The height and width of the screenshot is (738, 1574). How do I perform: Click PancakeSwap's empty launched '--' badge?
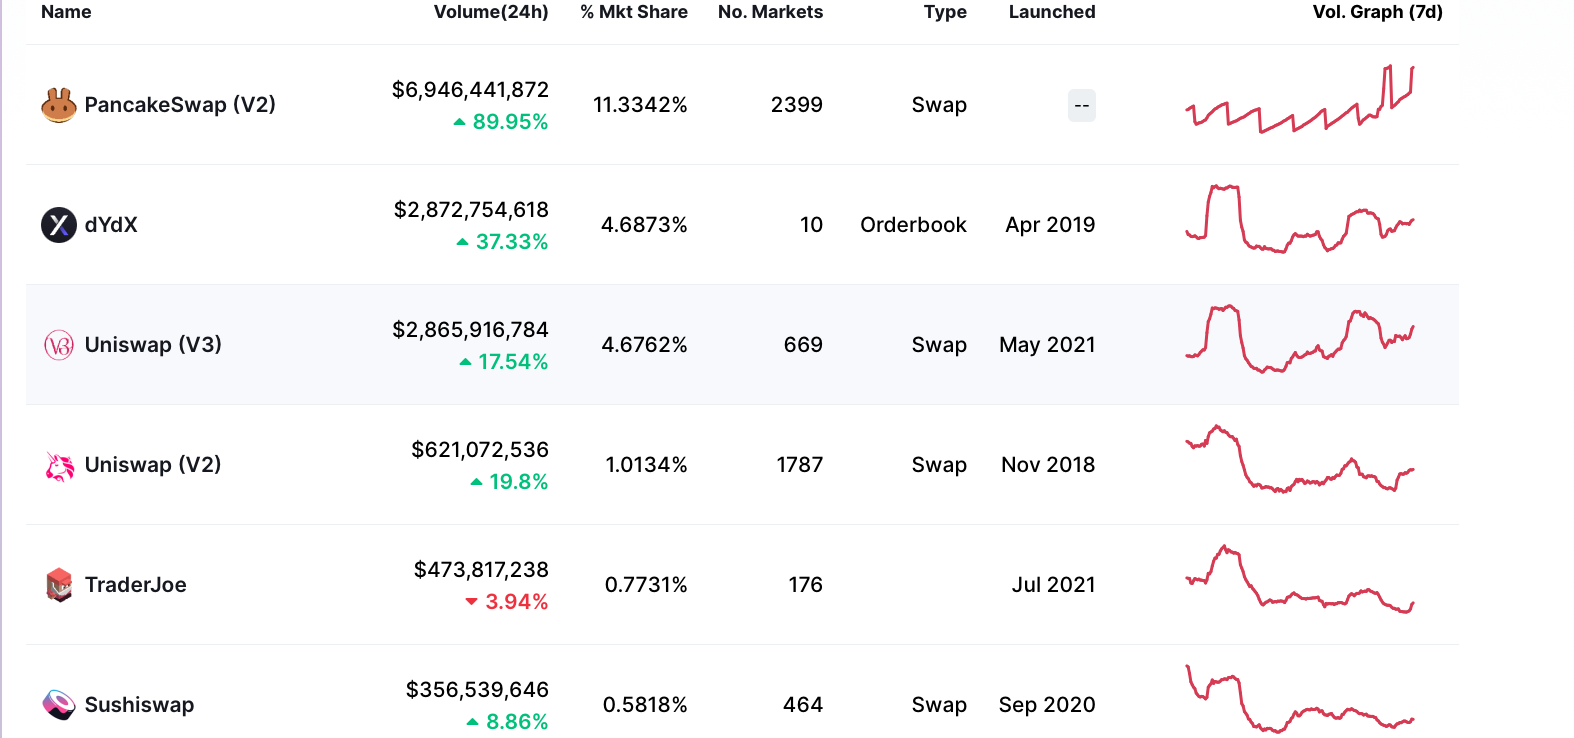pyautogui.click(x=1082, y=106)
